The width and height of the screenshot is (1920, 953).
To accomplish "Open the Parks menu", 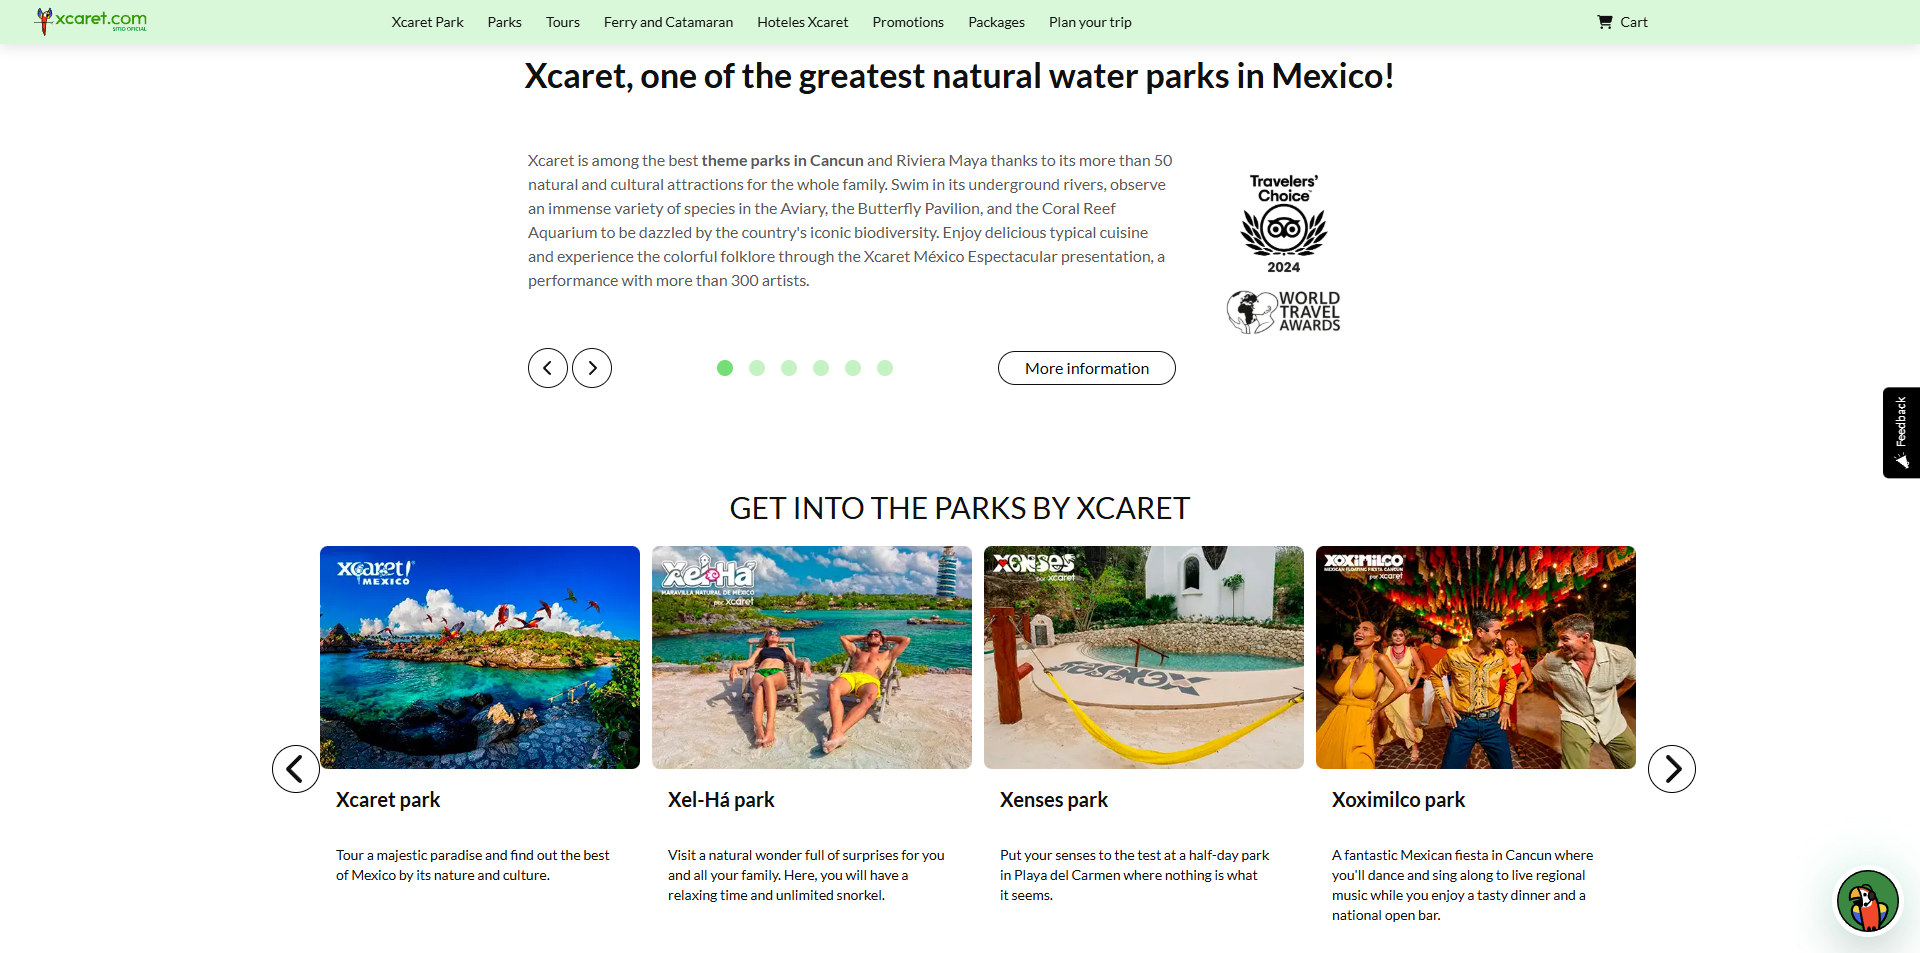I will (505, 22).
